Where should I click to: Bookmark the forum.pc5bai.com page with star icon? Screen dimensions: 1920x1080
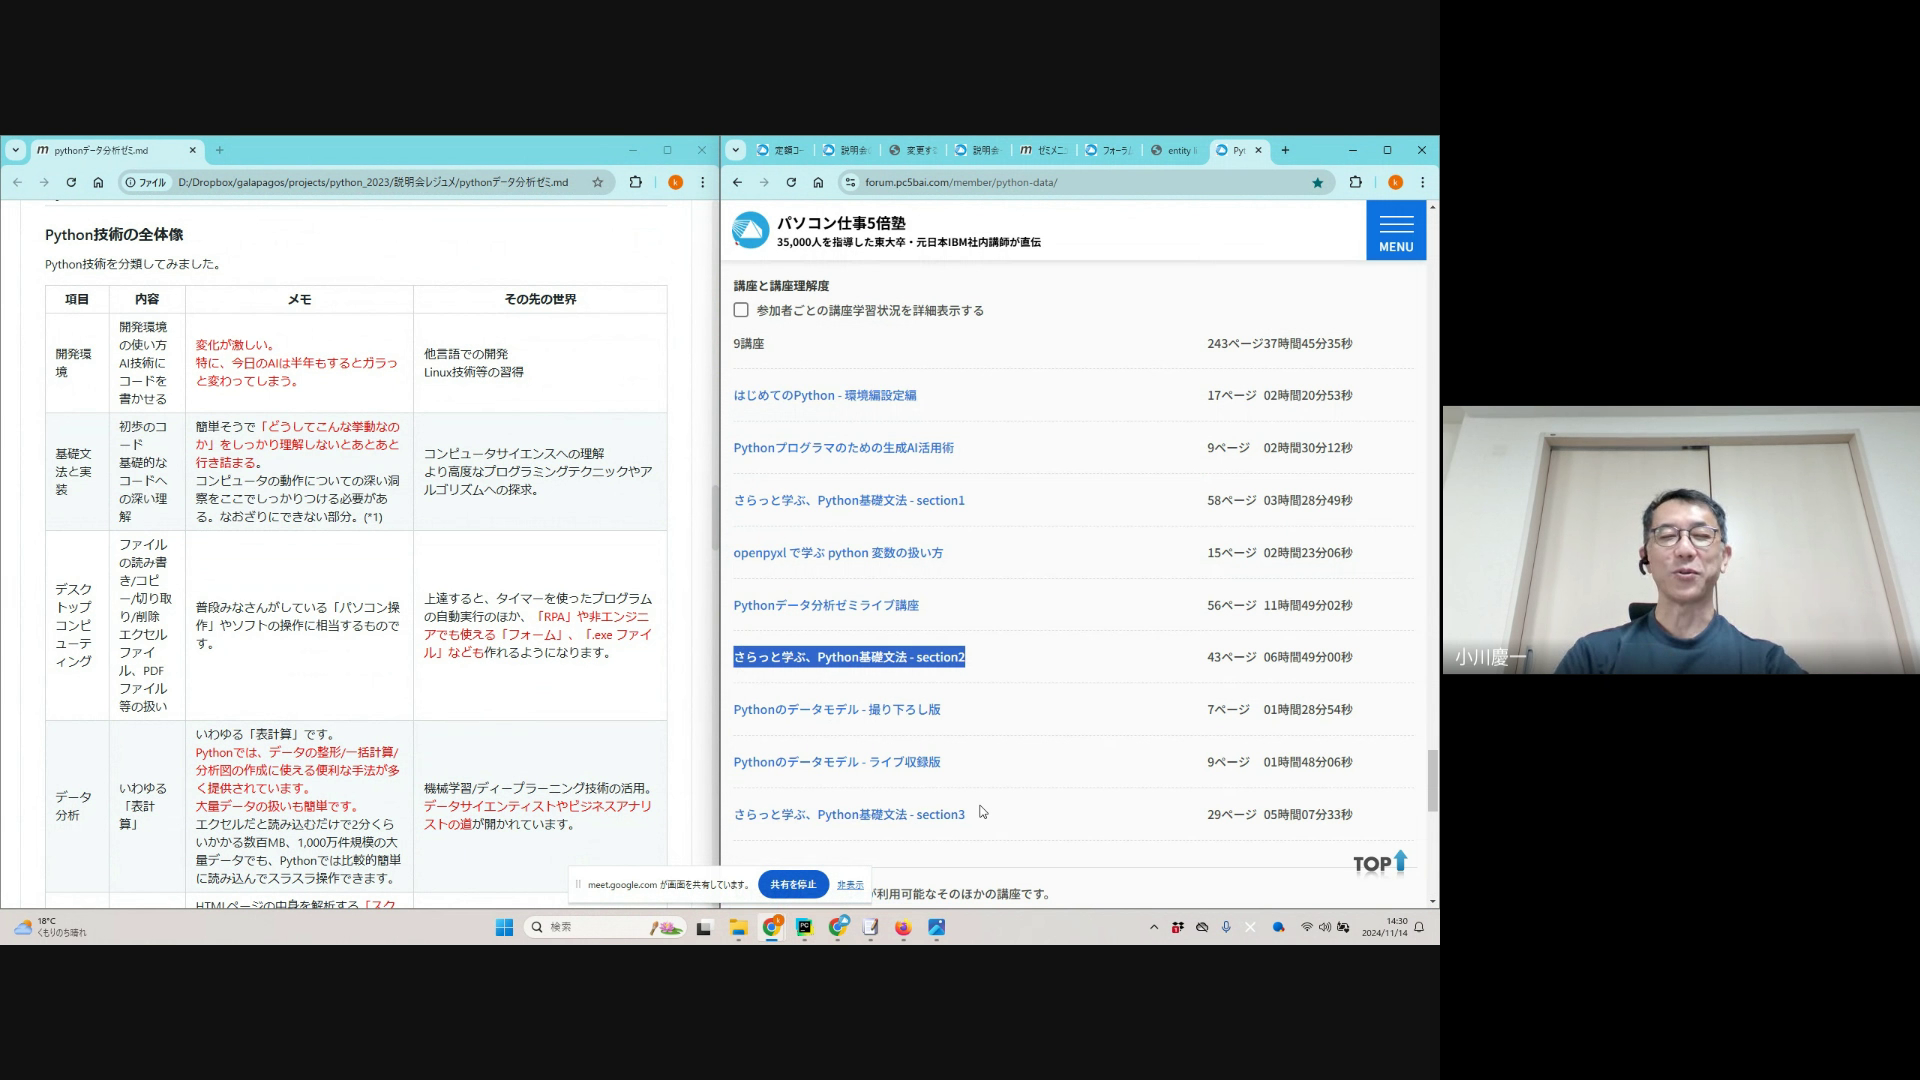click(1317, 182)
